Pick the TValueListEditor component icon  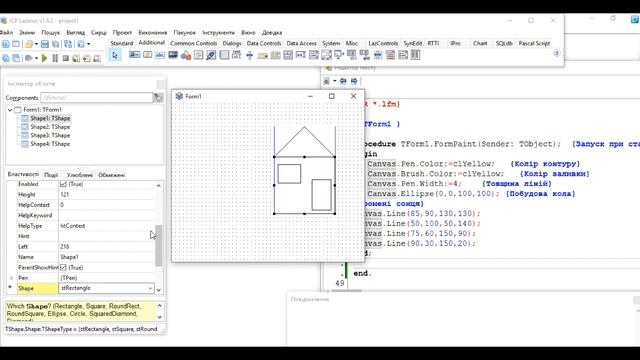tap(415, 55)
